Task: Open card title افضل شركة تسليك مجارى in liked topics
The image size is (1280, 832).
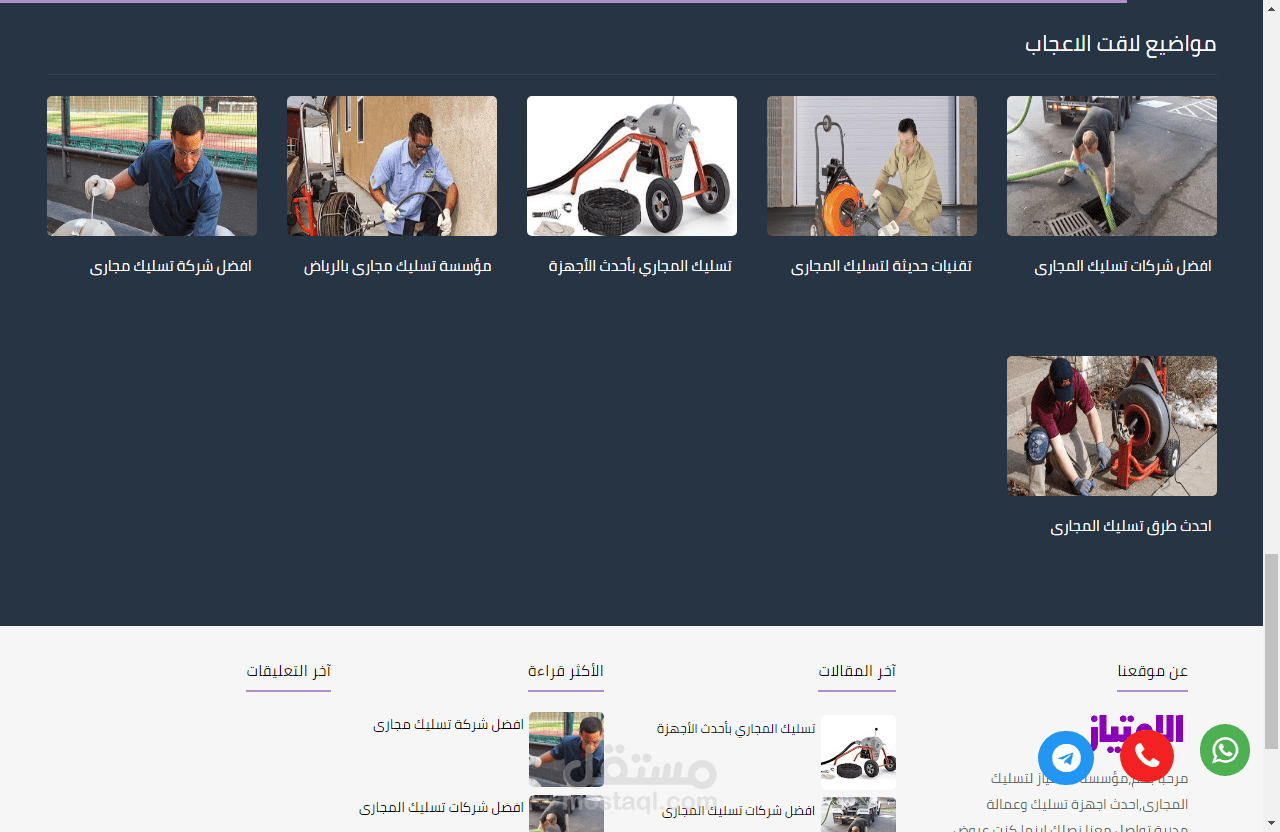Action: coord(171,267)
